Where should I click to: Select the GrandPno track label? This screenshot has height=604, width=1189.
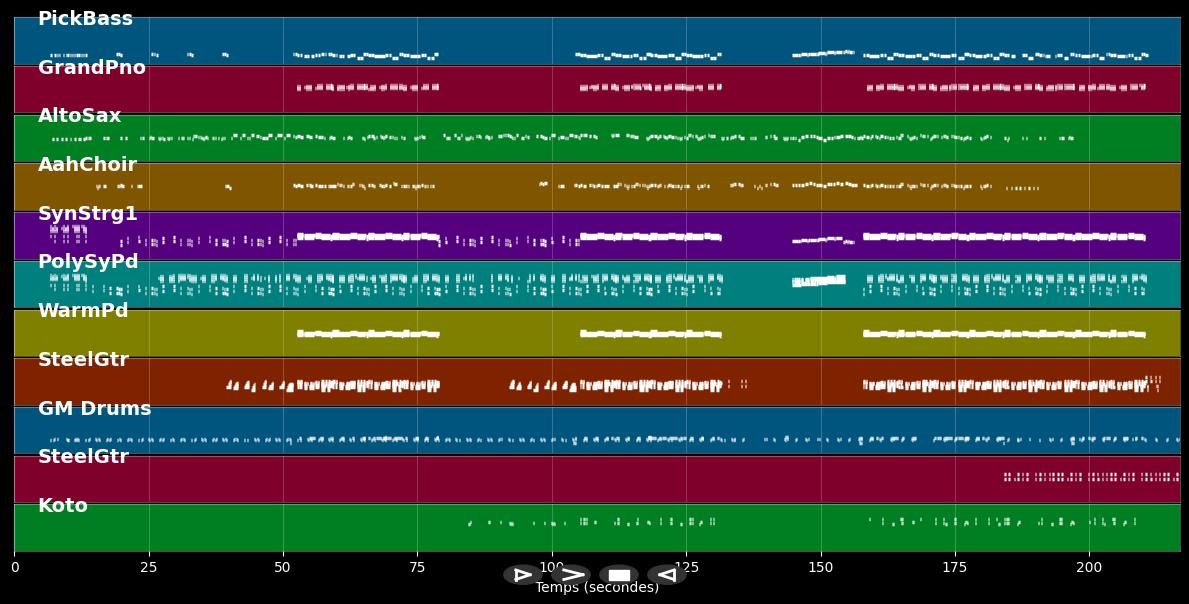click(92, 68)
